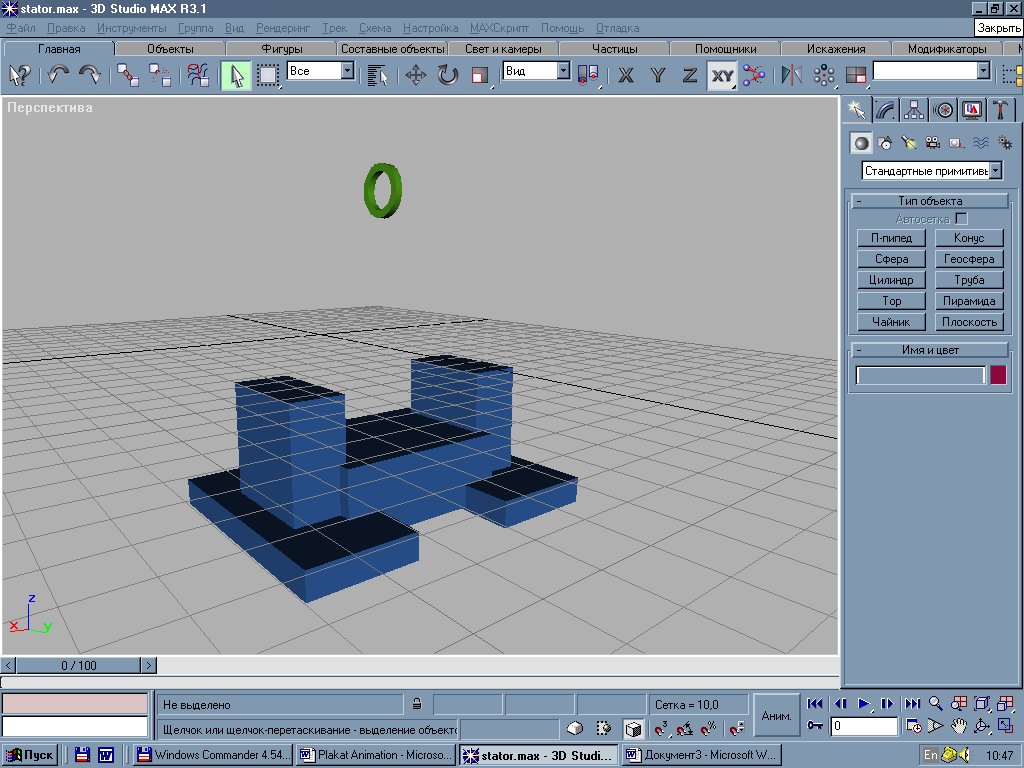The width and height of the screenshot is (1024, 768).
Task: Activate the Select and Scale tool
Action: [480, 74]
